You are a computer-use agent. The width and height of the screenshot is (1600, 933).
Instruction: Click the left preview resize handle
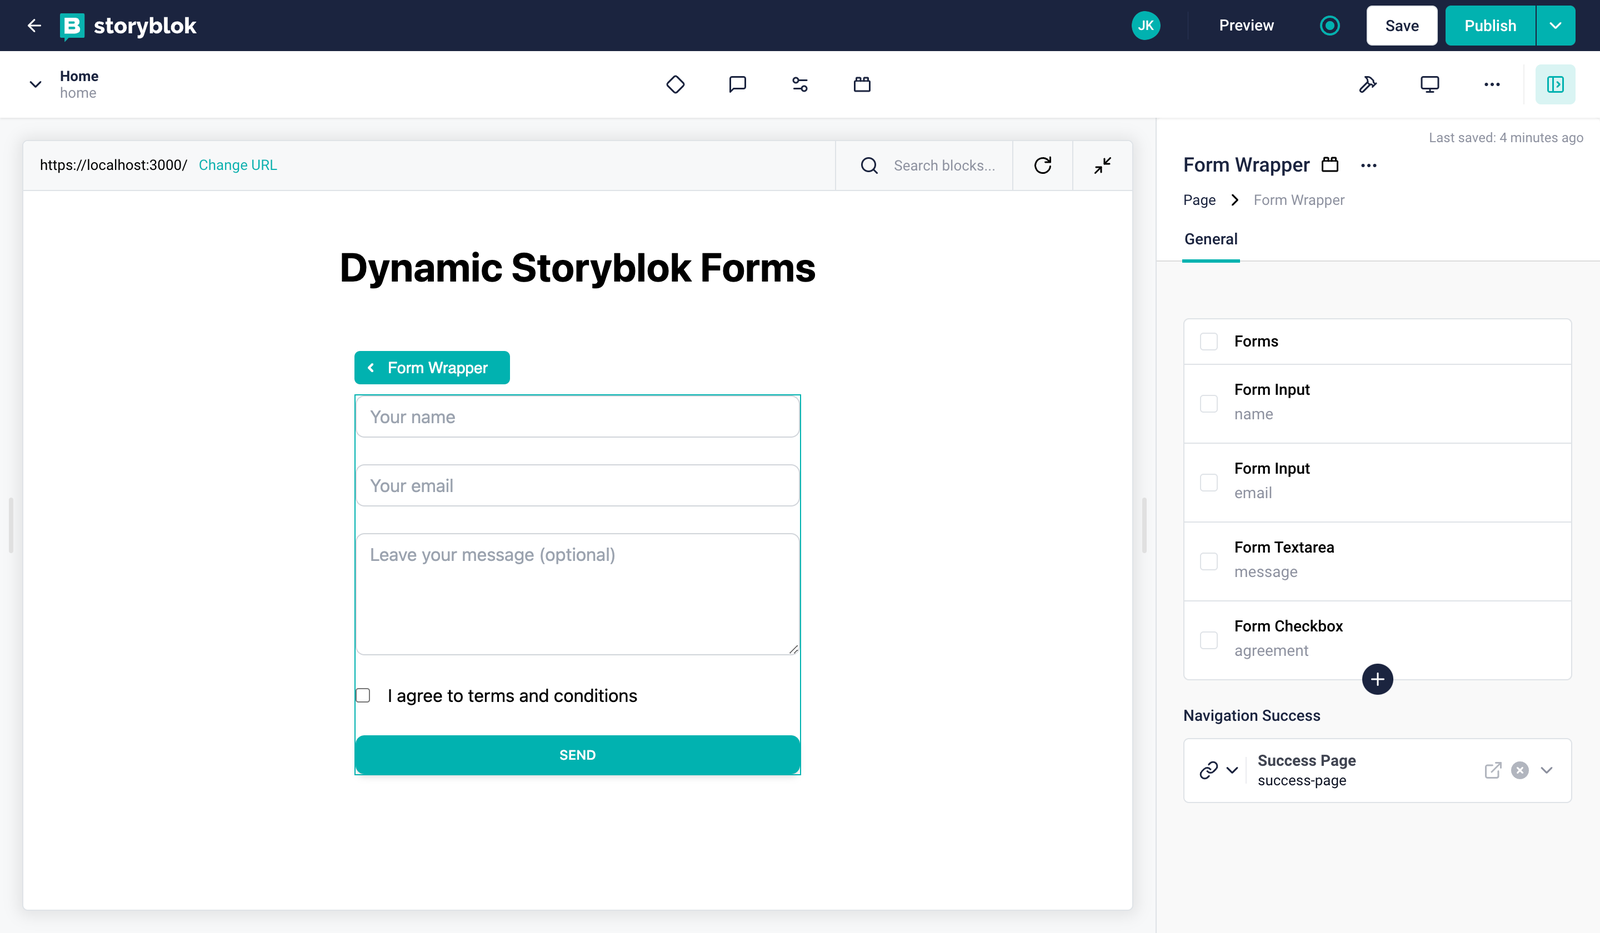(11, 525)
